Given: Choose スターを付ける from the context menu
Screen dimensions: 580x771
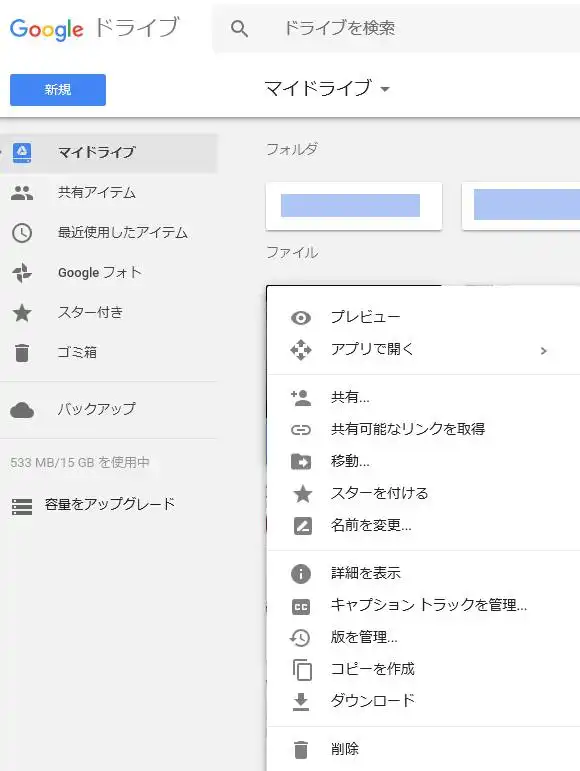Looking at the screenshot, I should (x=379, y=493).
